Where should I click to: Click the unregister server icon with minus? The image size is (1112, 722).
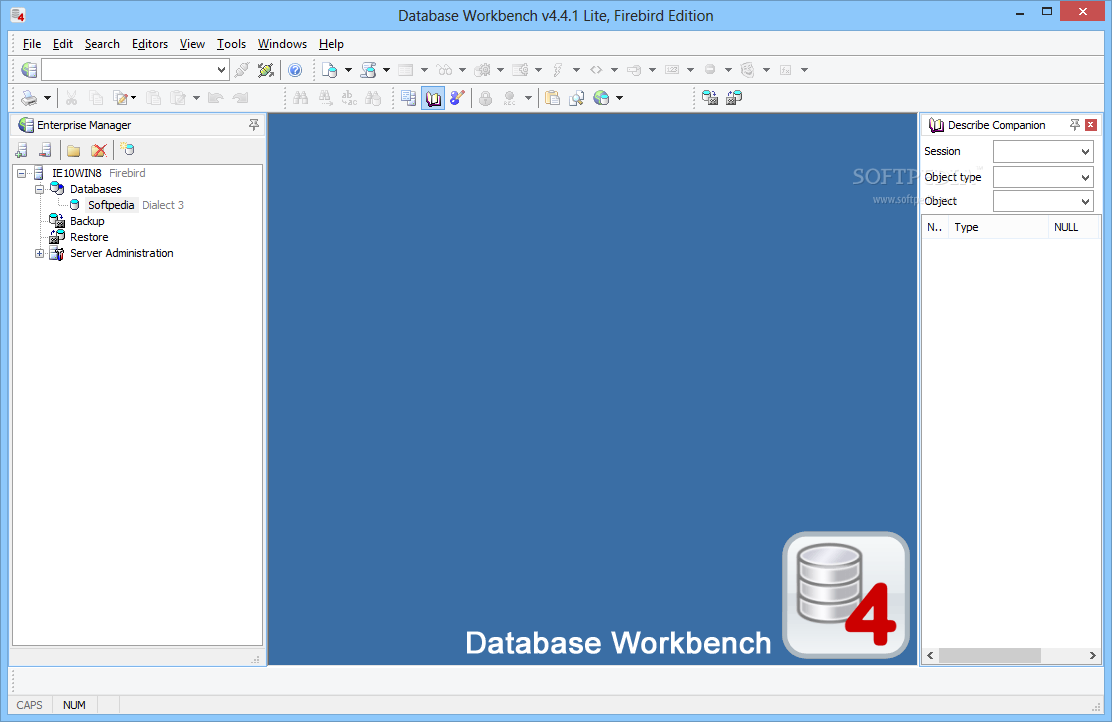click(x=45, y=150)
